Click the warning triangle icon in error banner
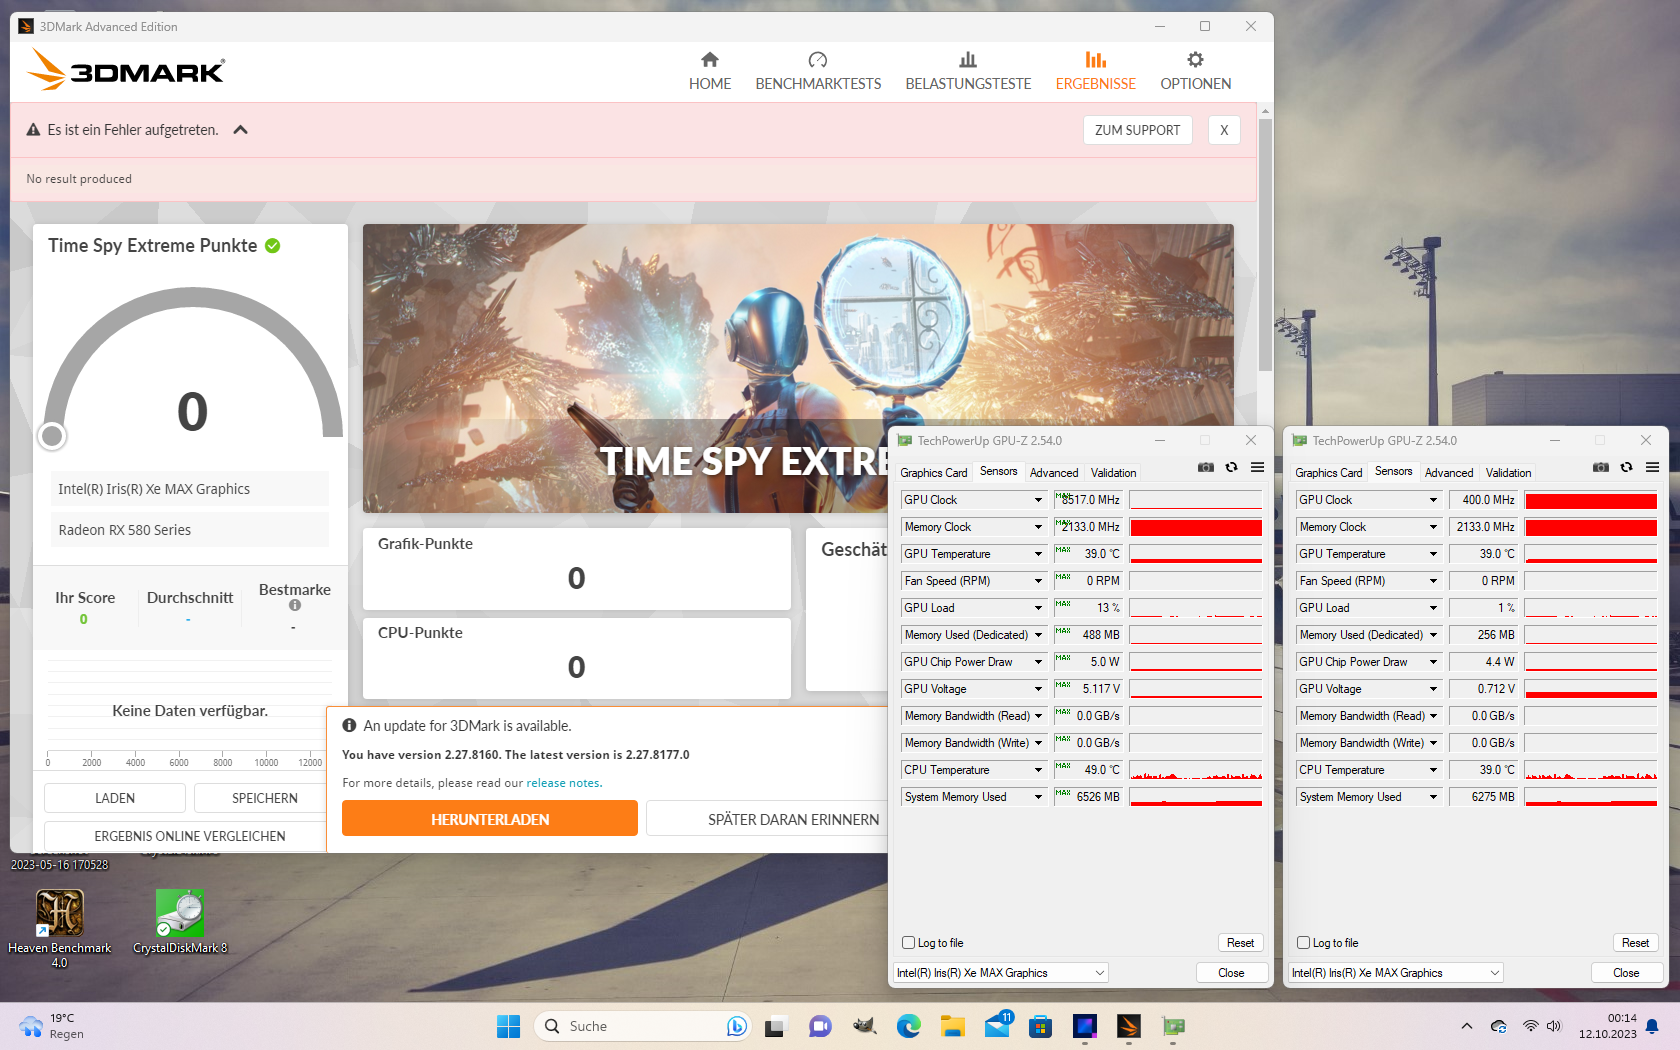This screenshot has height=1050, width=1680. (33, 130)
